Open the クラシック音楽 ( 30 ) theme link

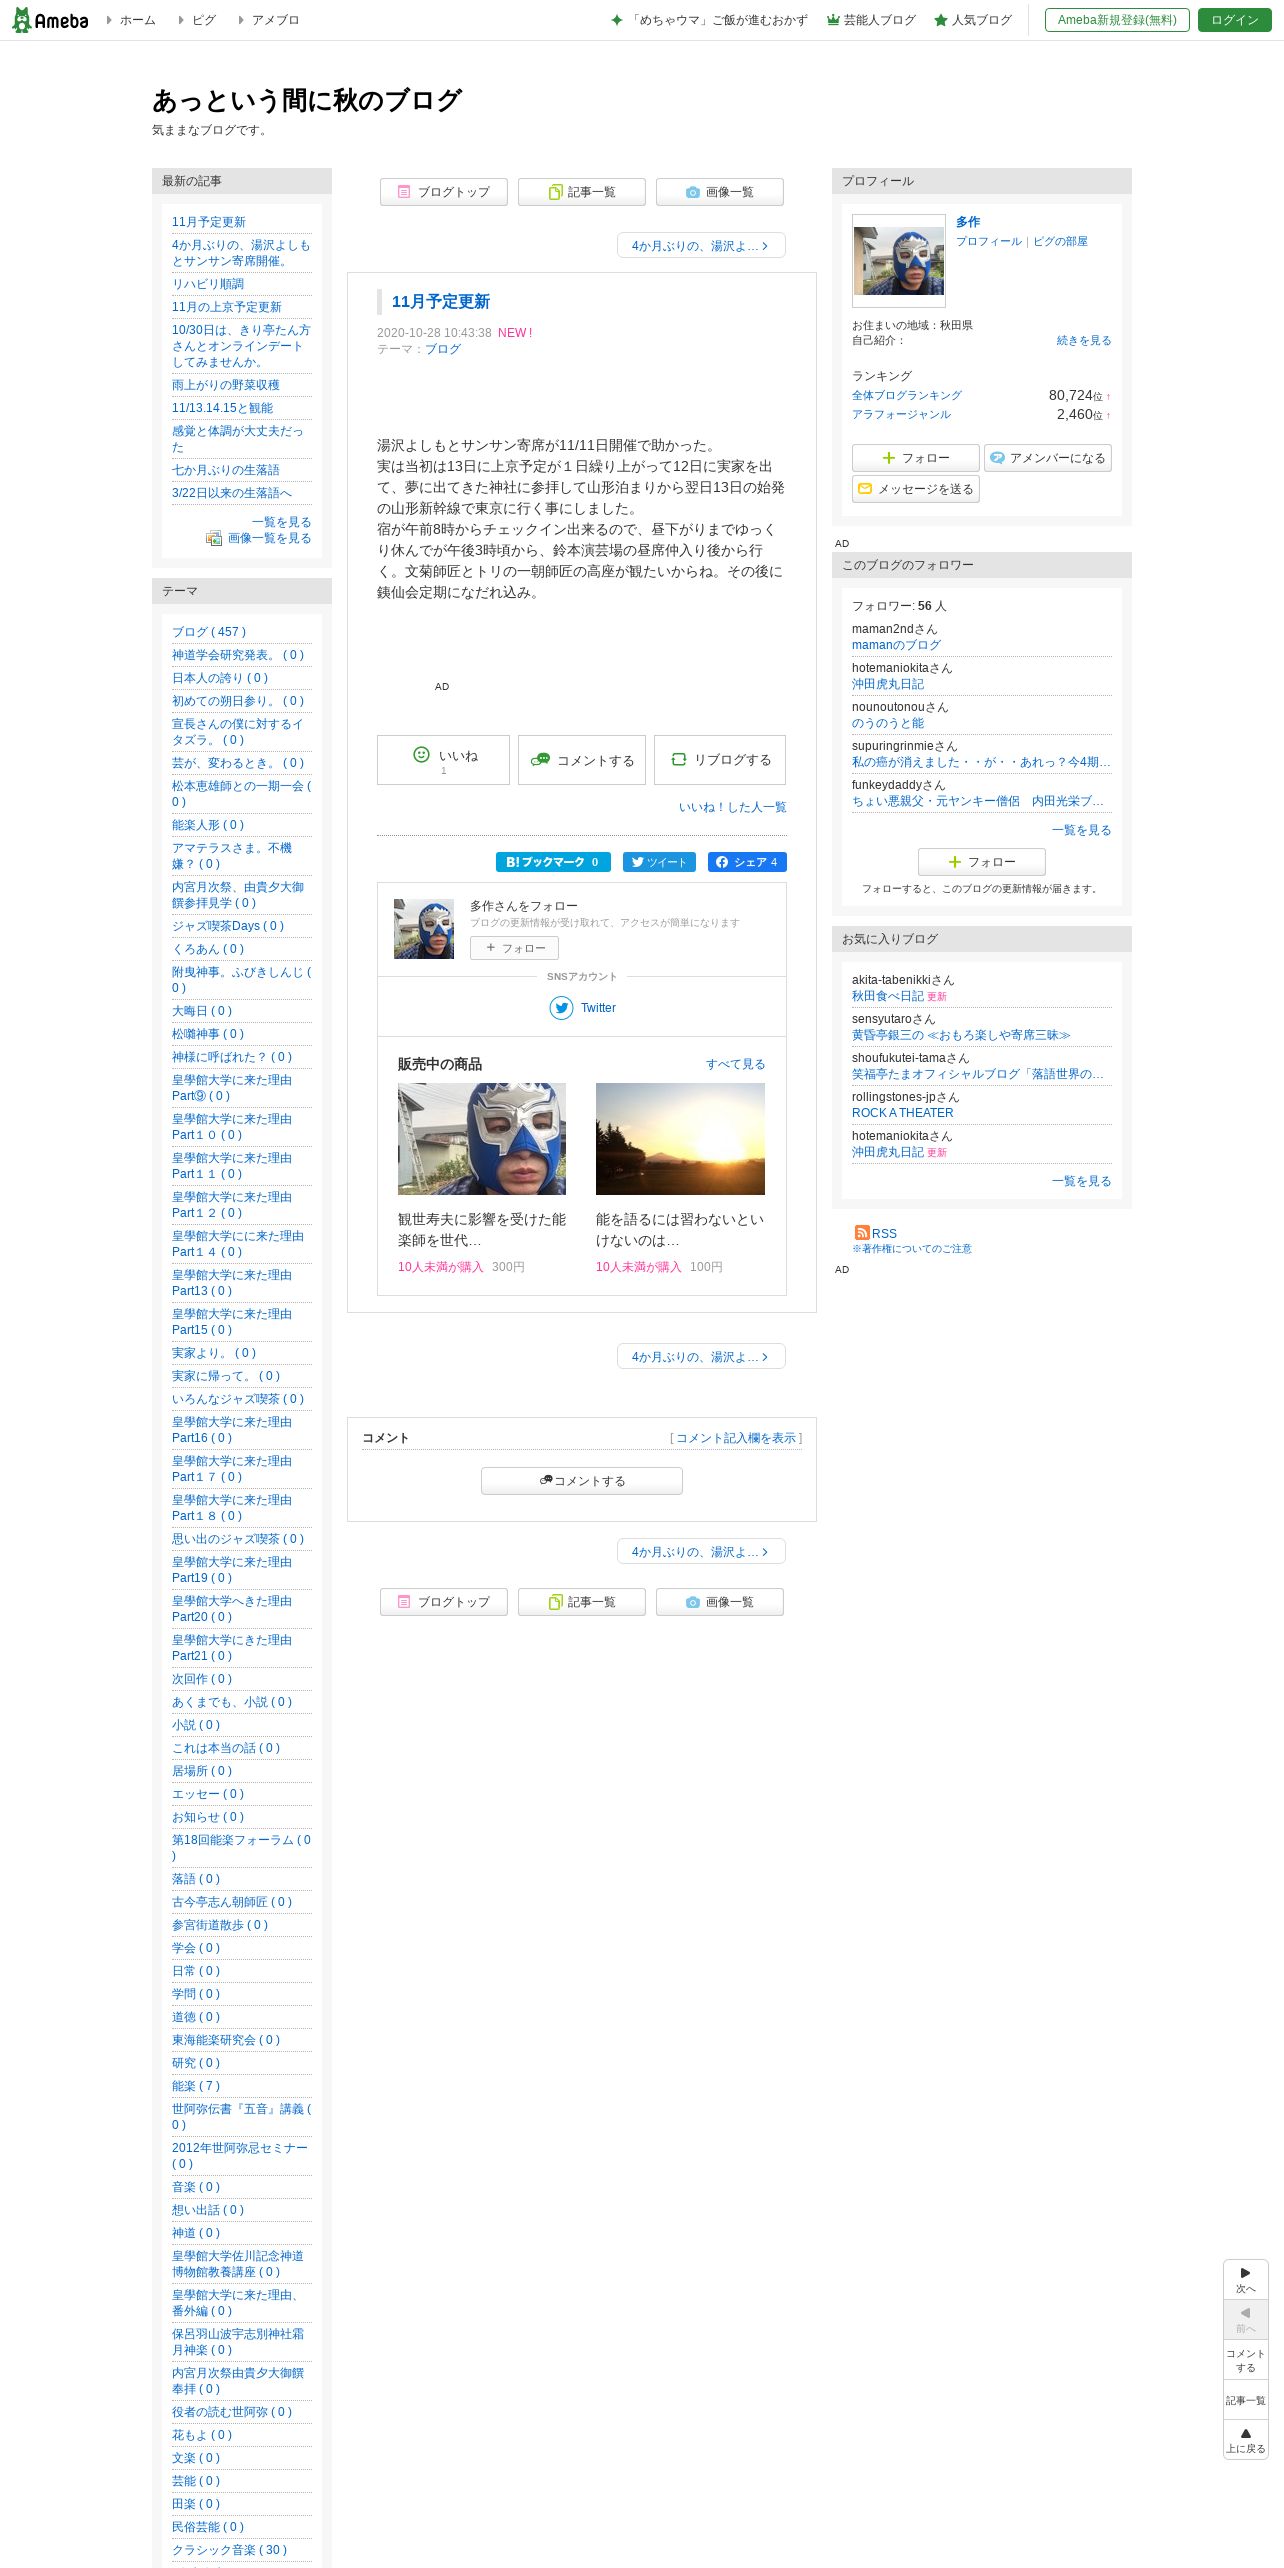pos(230,2550)
